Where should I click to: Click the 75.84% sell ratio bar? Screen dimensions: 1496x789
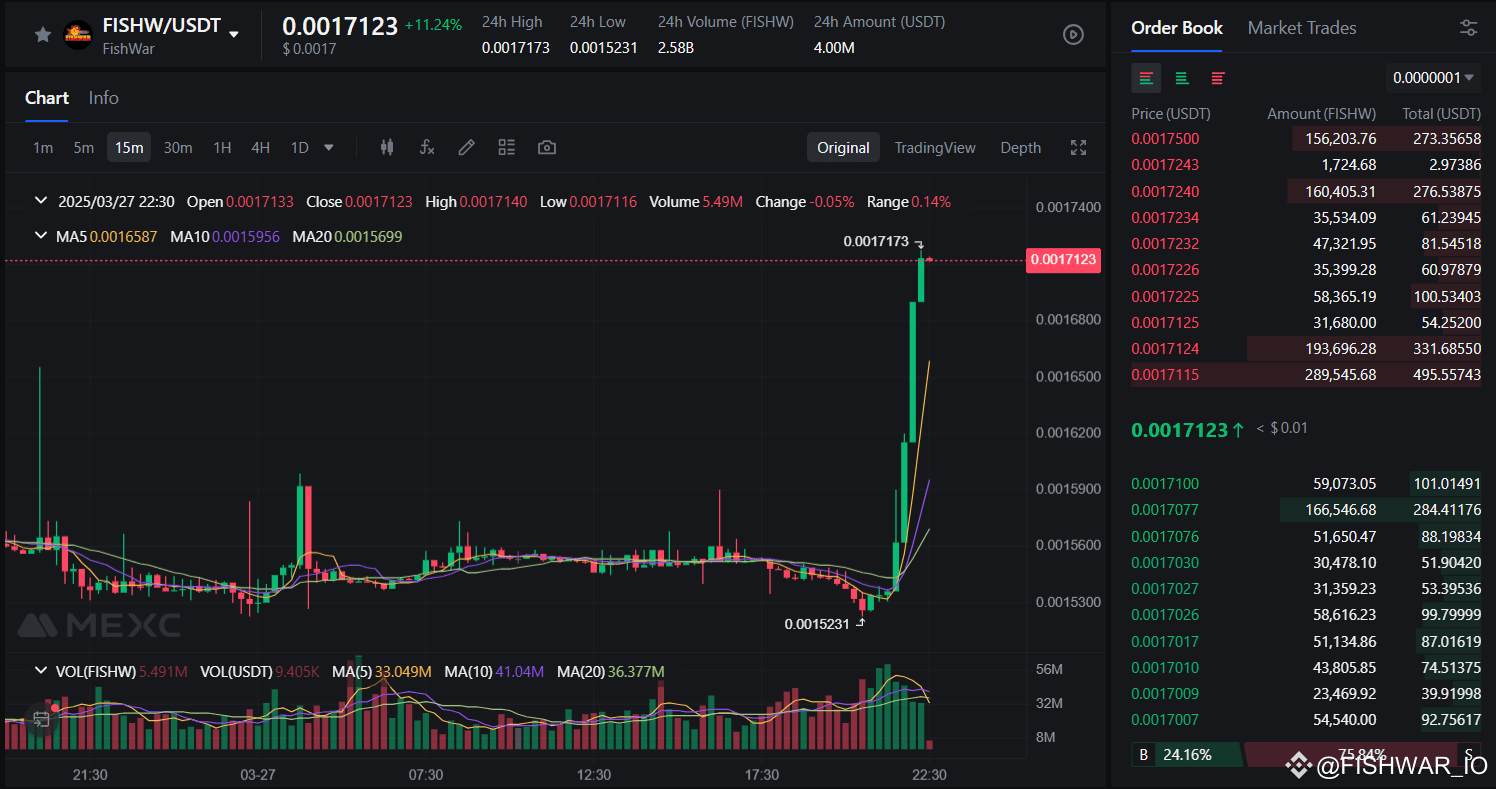coord(1362,755)
